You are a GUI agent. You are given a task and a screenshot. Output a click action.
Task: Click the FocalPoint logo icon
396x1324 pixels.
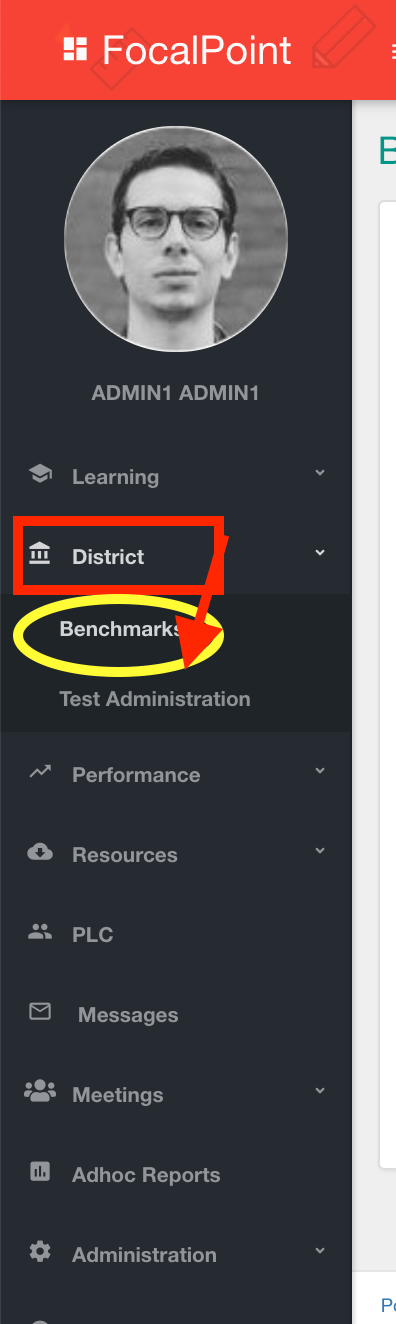click(74, 49)
